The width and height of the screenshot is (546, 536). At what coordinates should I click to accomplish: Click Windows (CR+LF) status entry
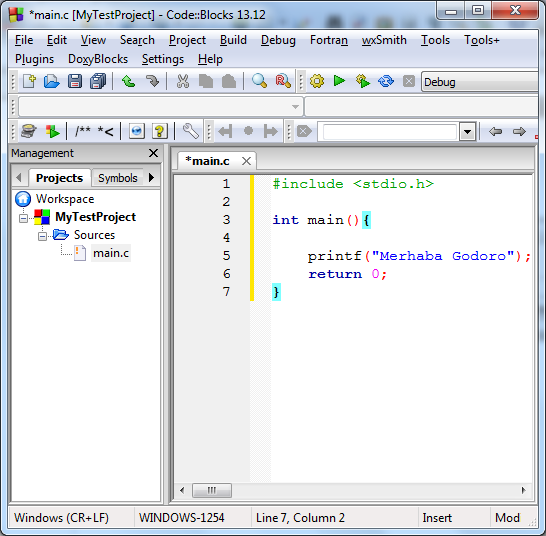(x=62, y=518)
